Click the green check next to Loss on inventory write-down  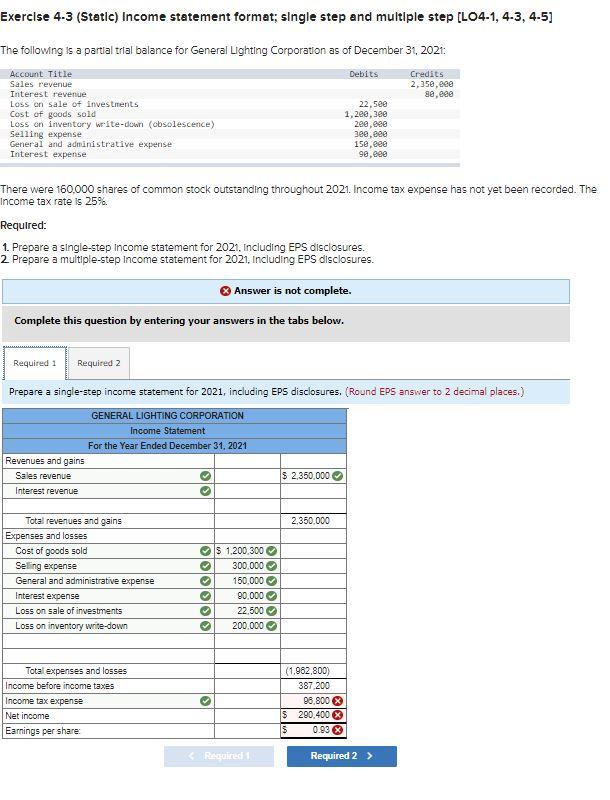(205, 626)
